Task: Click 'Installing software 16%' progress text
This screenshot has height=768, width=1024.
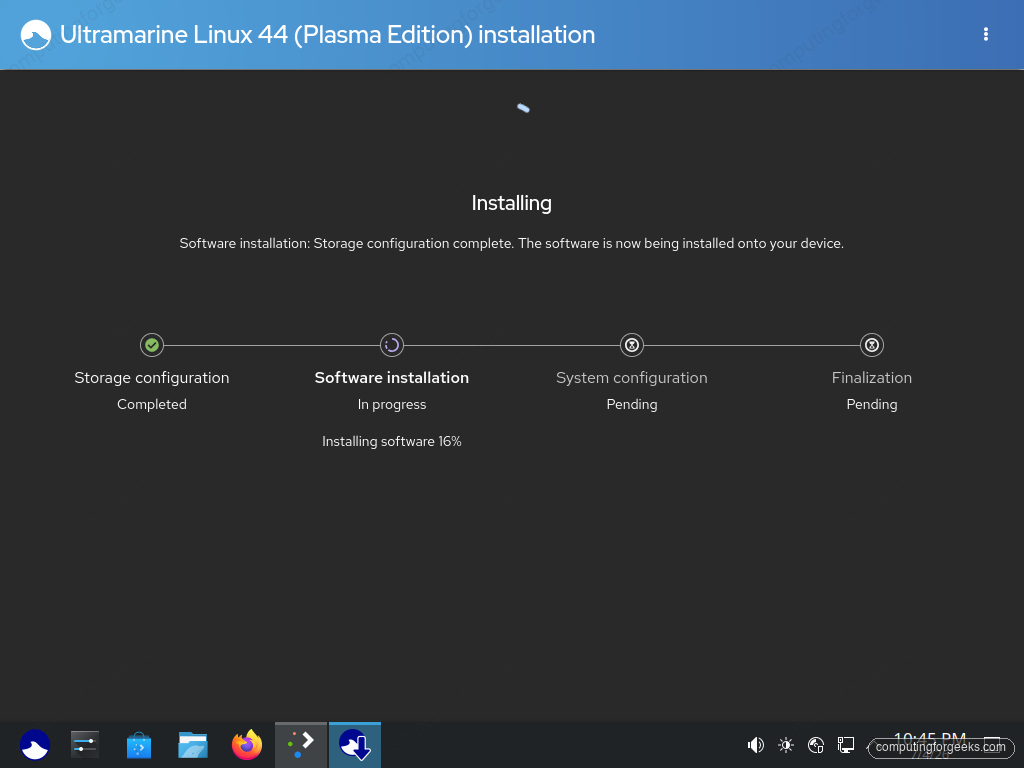Action: pyautogui.click(x=392, y=441)
